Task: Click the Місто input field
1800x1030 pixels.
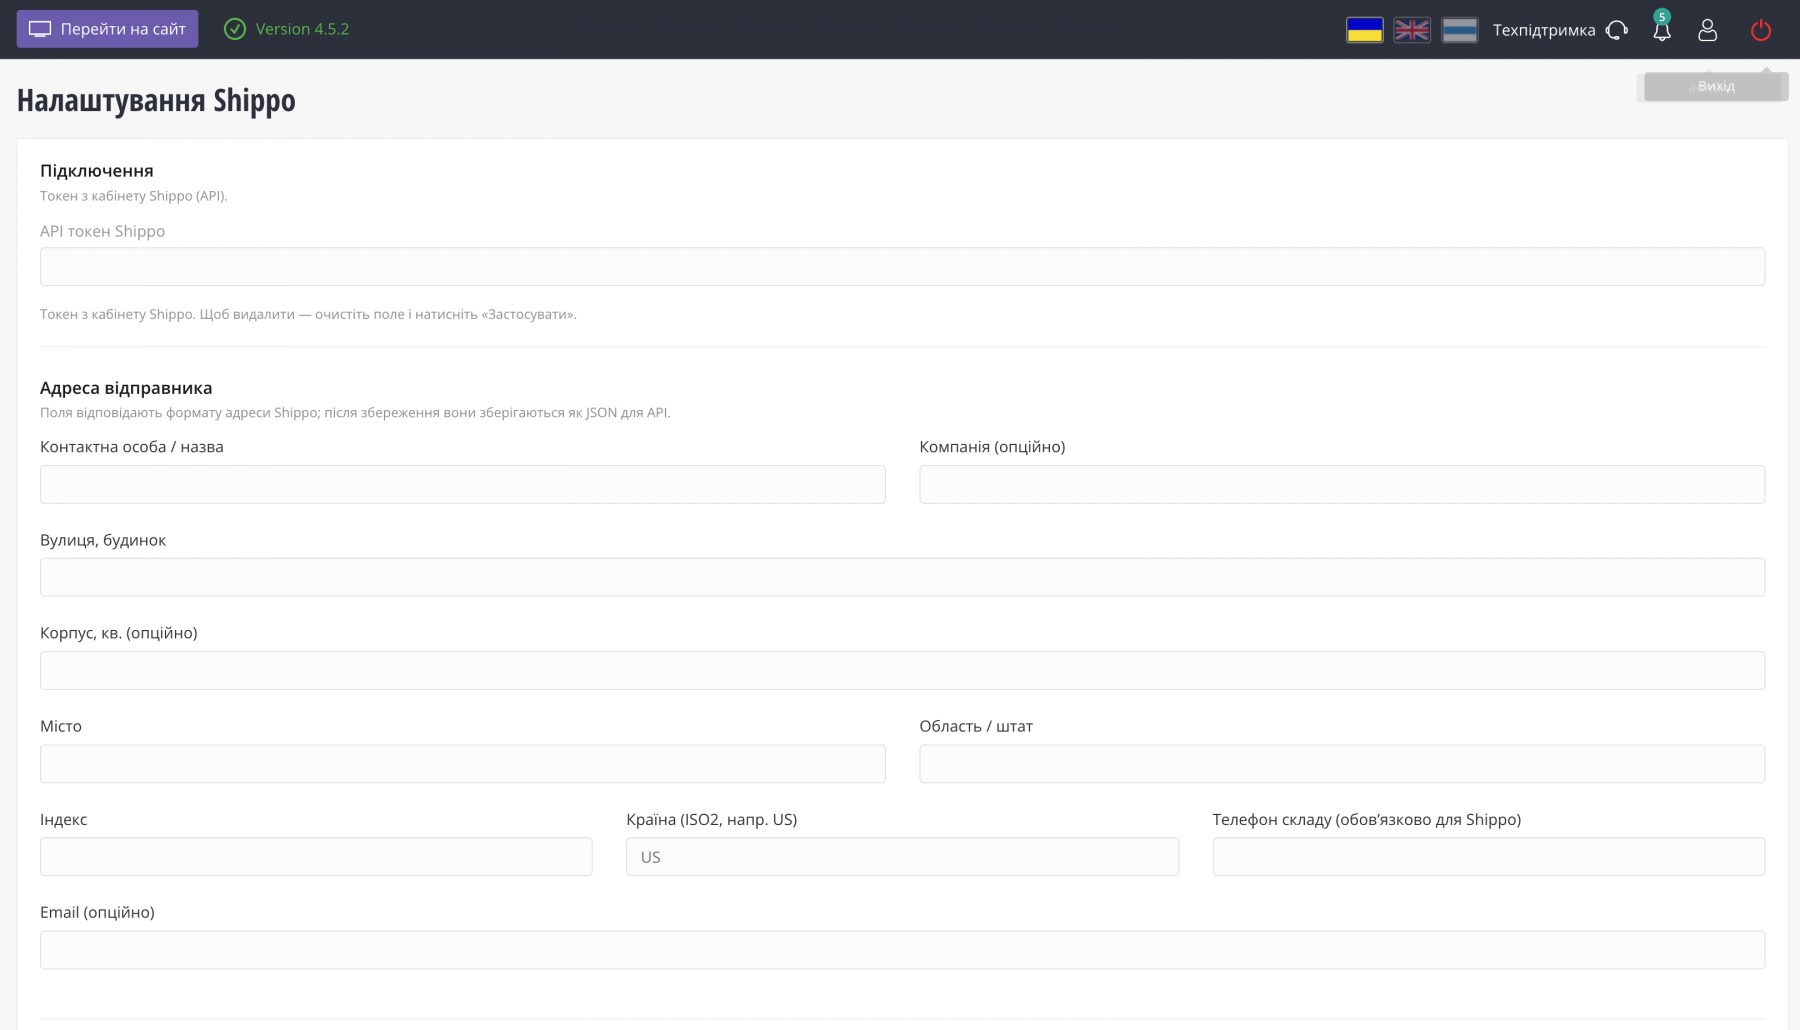Action: [463, 764]
